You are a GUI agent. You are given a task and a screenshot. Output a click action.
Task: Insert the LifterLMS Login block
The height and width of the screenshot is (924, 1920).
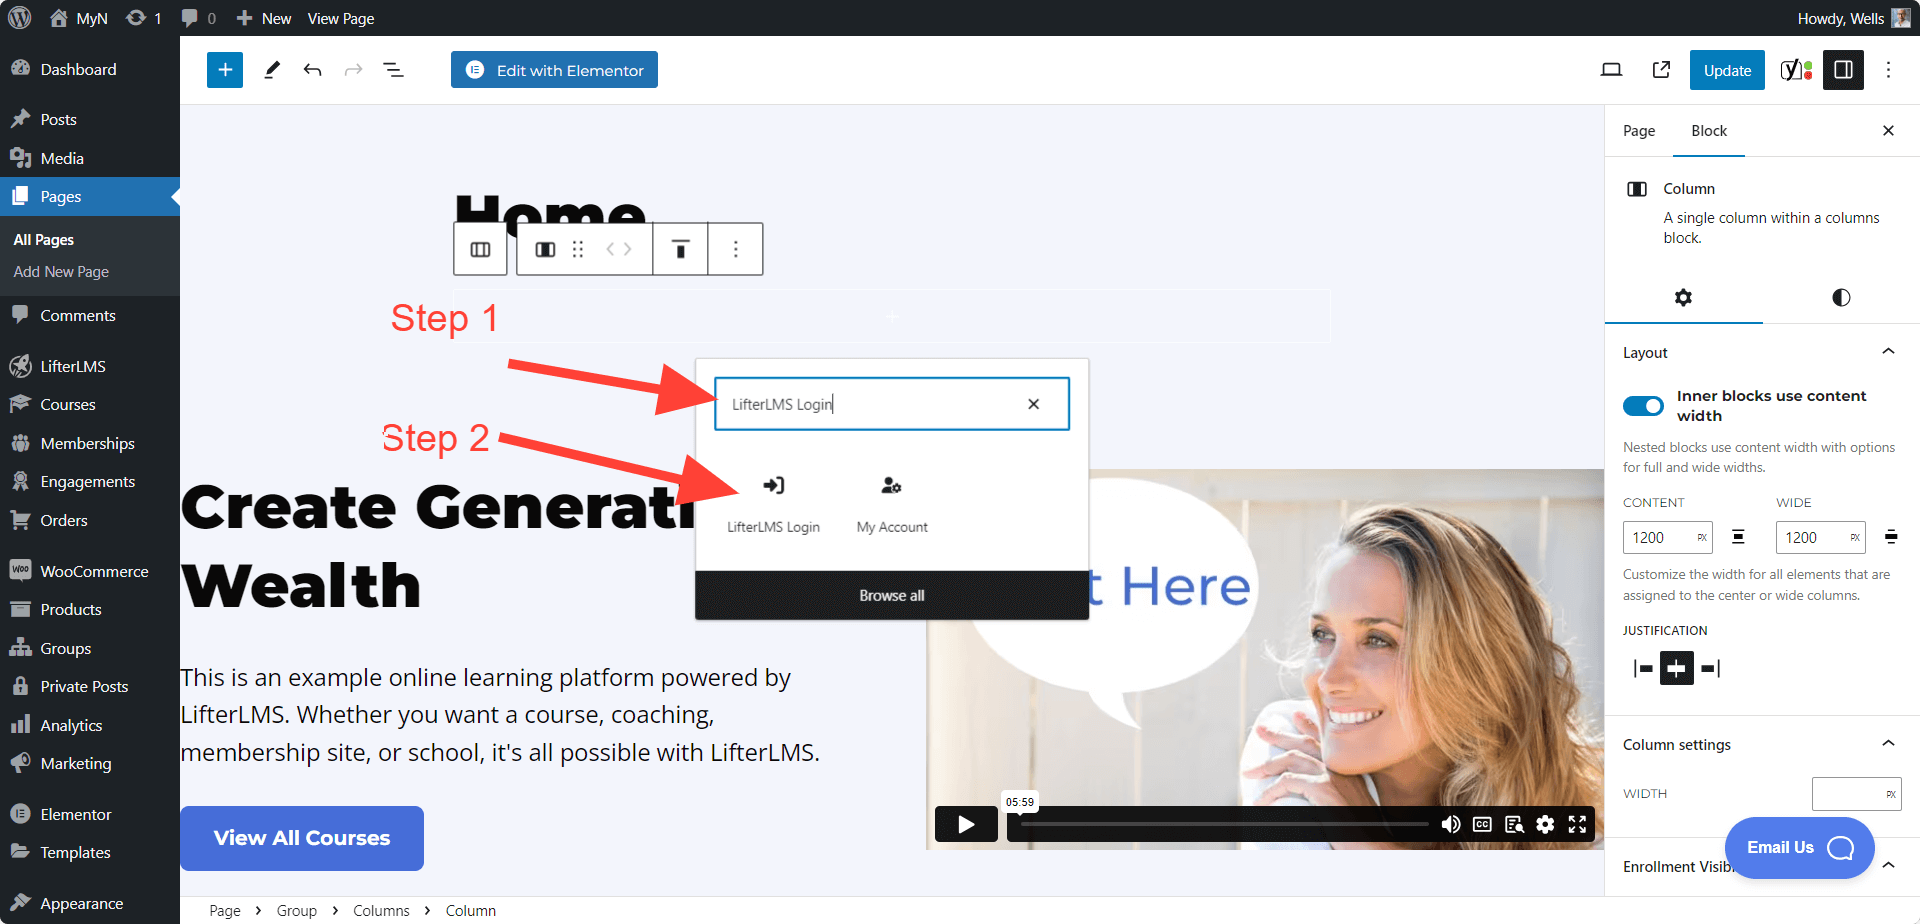(773, 503)
